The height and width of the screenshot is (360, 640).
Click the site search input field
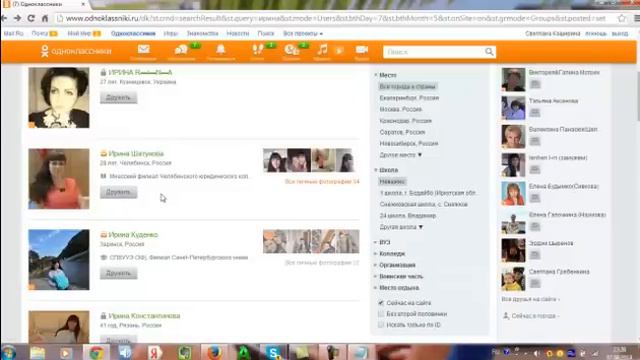[434, 52]
